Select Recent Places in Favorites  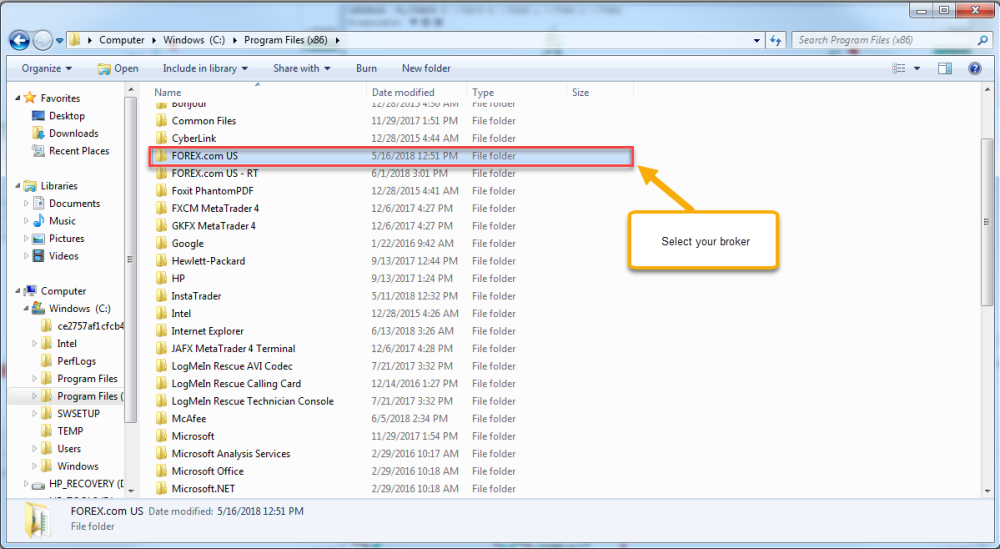coord(79,151)
